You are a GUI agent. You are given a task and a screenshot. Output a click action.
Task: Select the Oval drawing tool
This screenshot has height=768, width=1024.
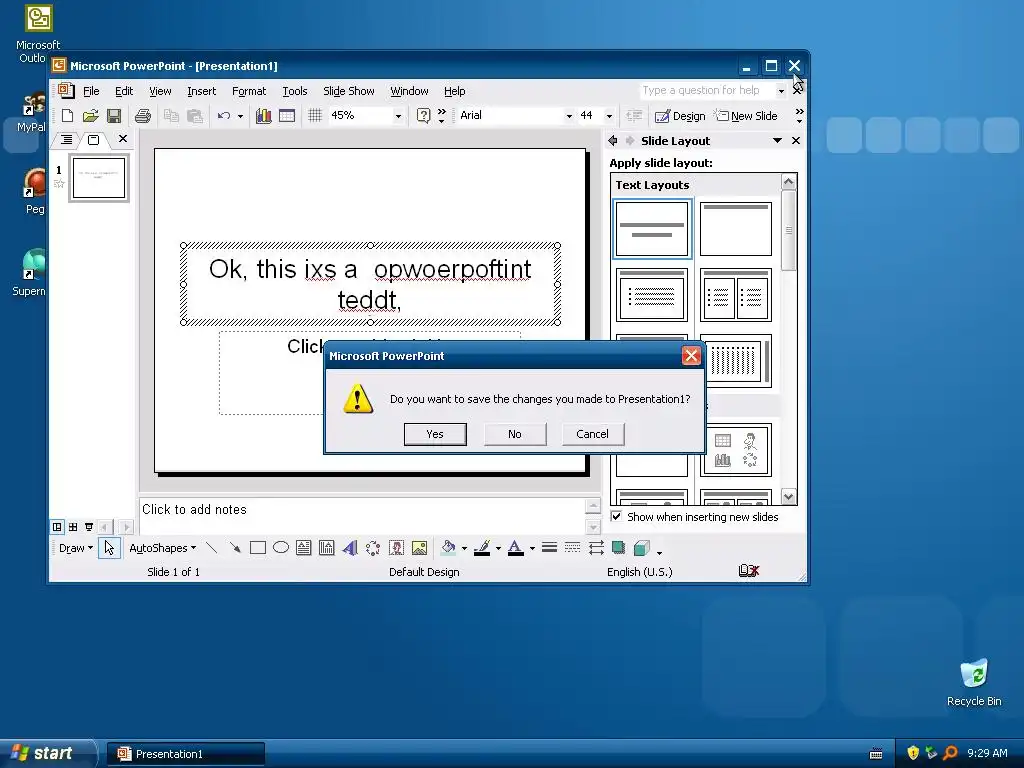[x=281, y=547]
